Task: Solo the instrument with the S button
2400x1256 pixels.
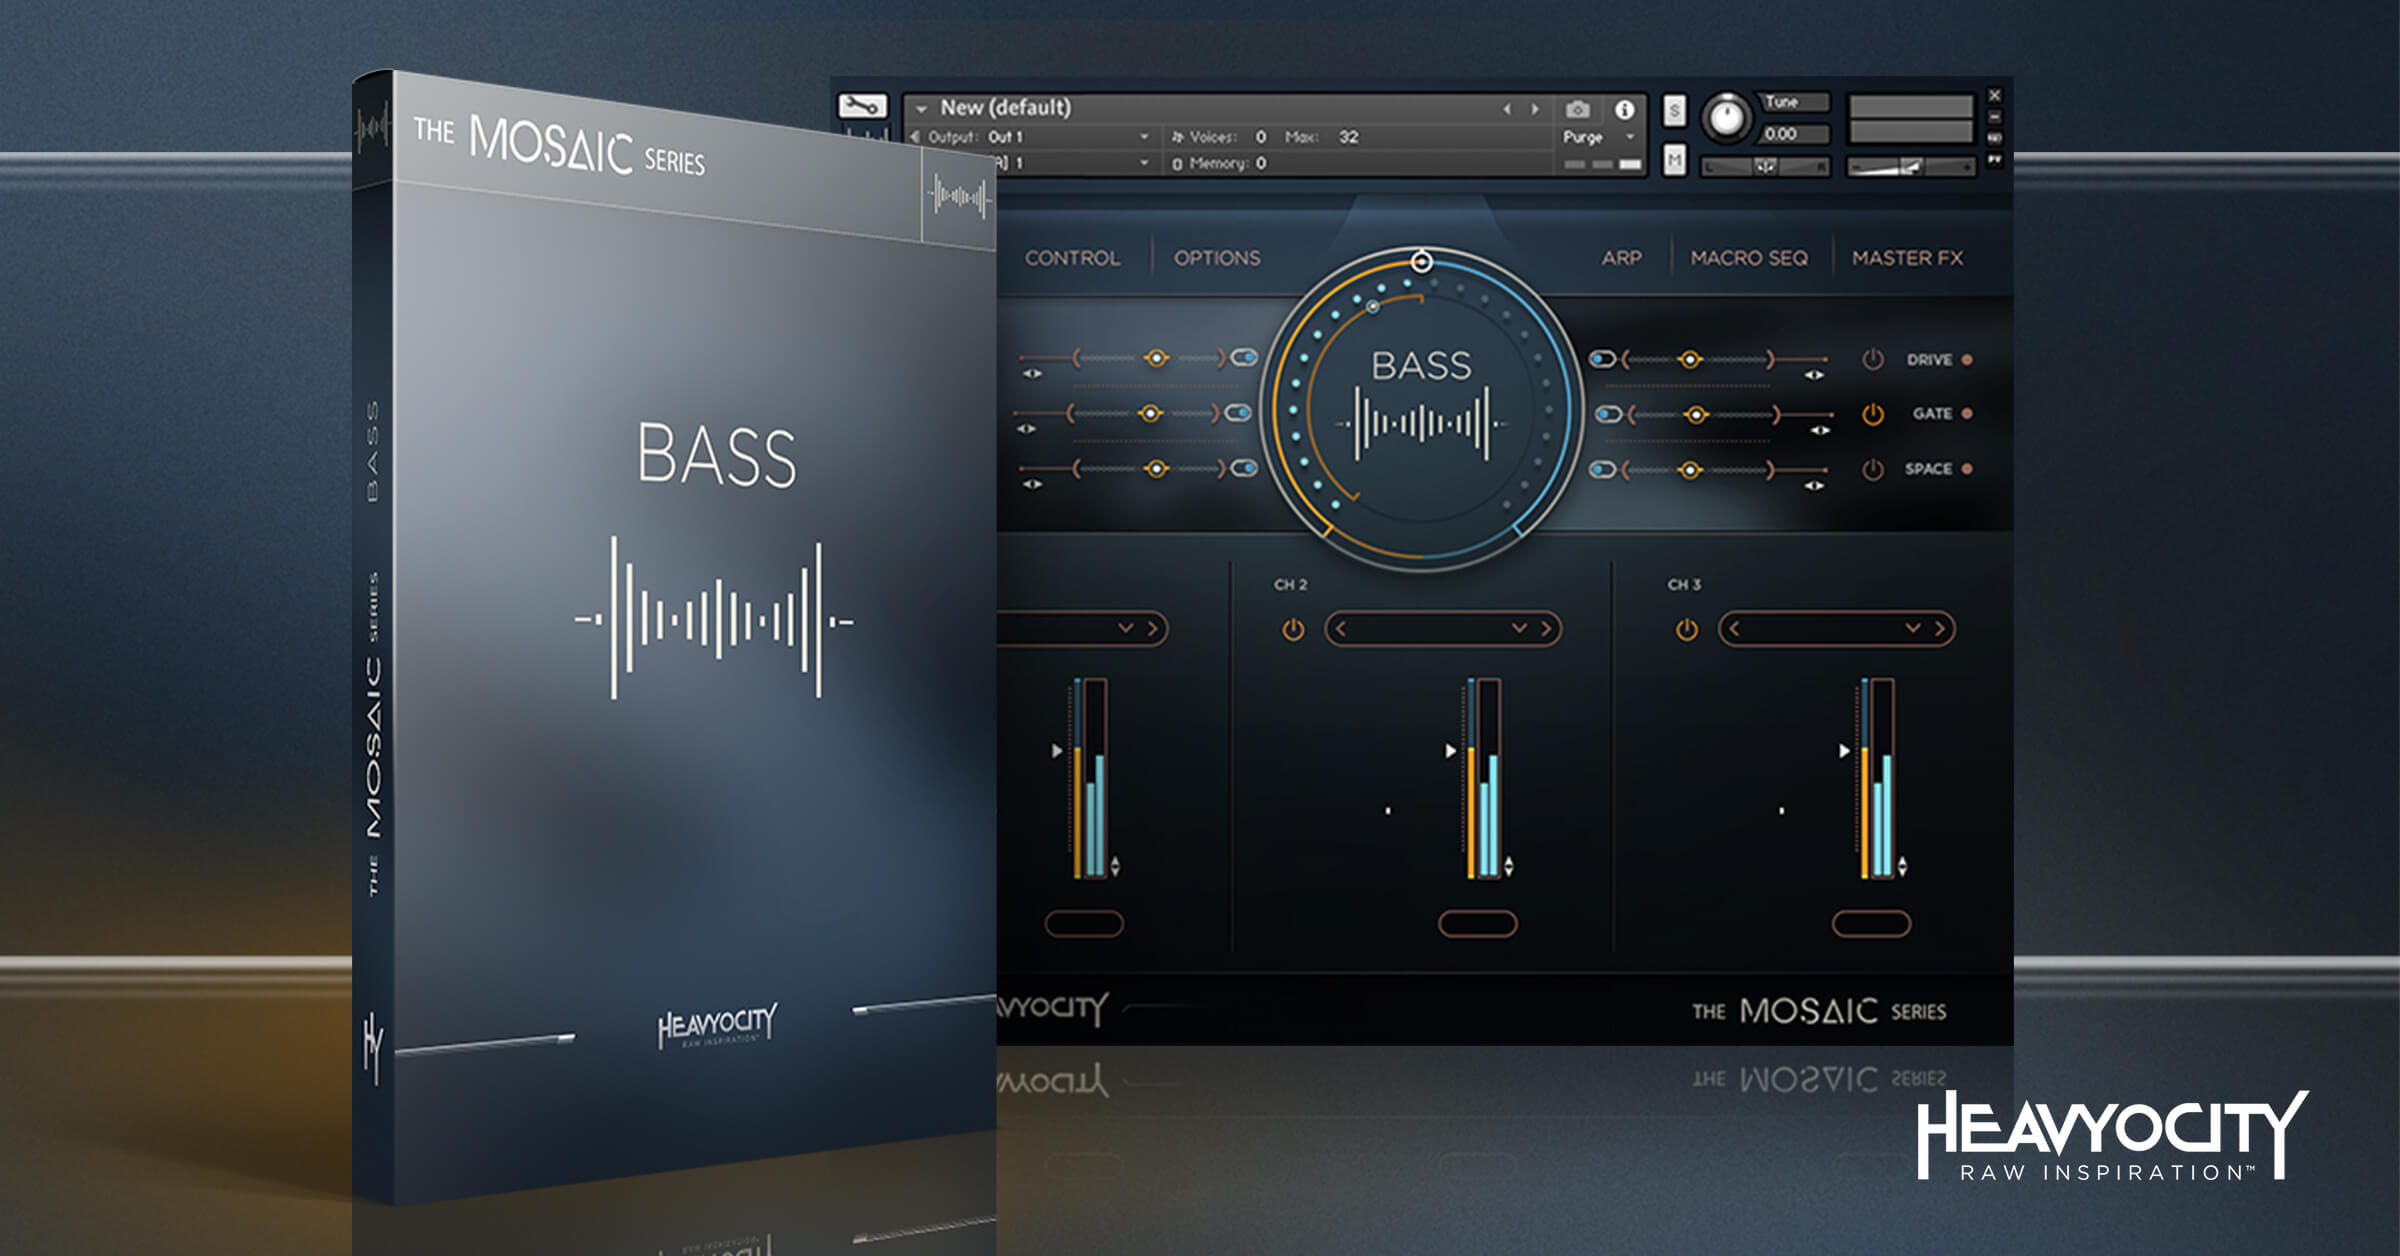Action: coord(1674,110)
